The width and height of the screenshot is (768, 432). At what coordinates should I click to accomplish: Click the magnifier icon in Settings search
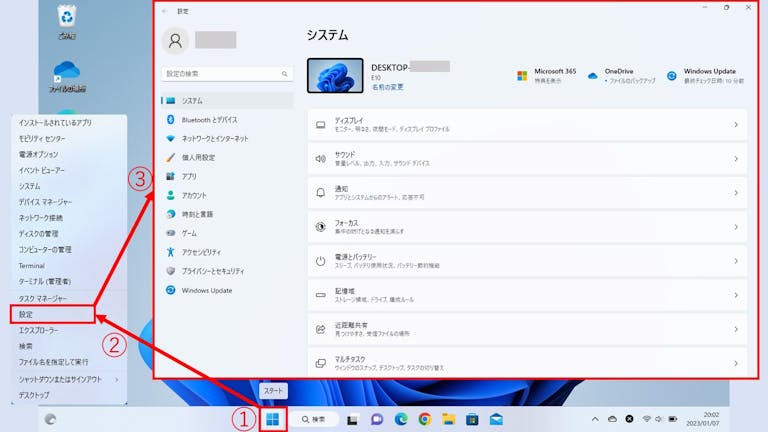285,74
